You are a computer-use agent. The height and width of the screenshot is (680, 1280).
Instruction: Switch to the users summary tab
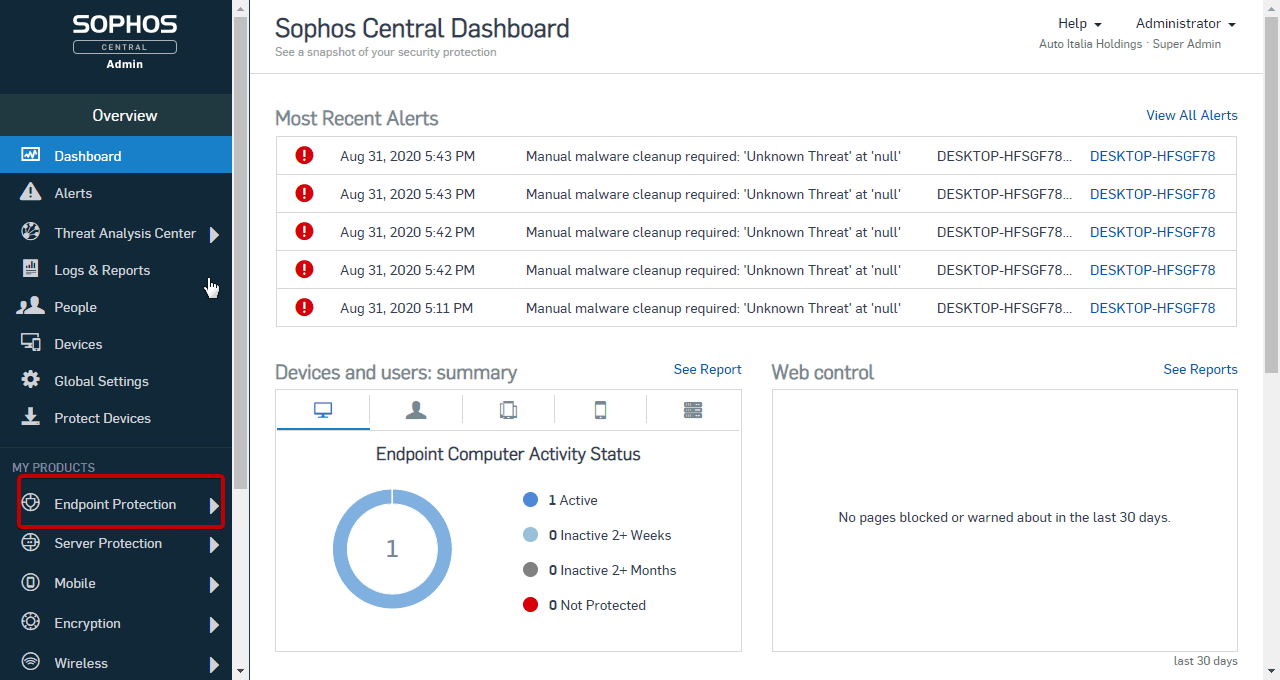pyautogui.click(x=416, y=410)
